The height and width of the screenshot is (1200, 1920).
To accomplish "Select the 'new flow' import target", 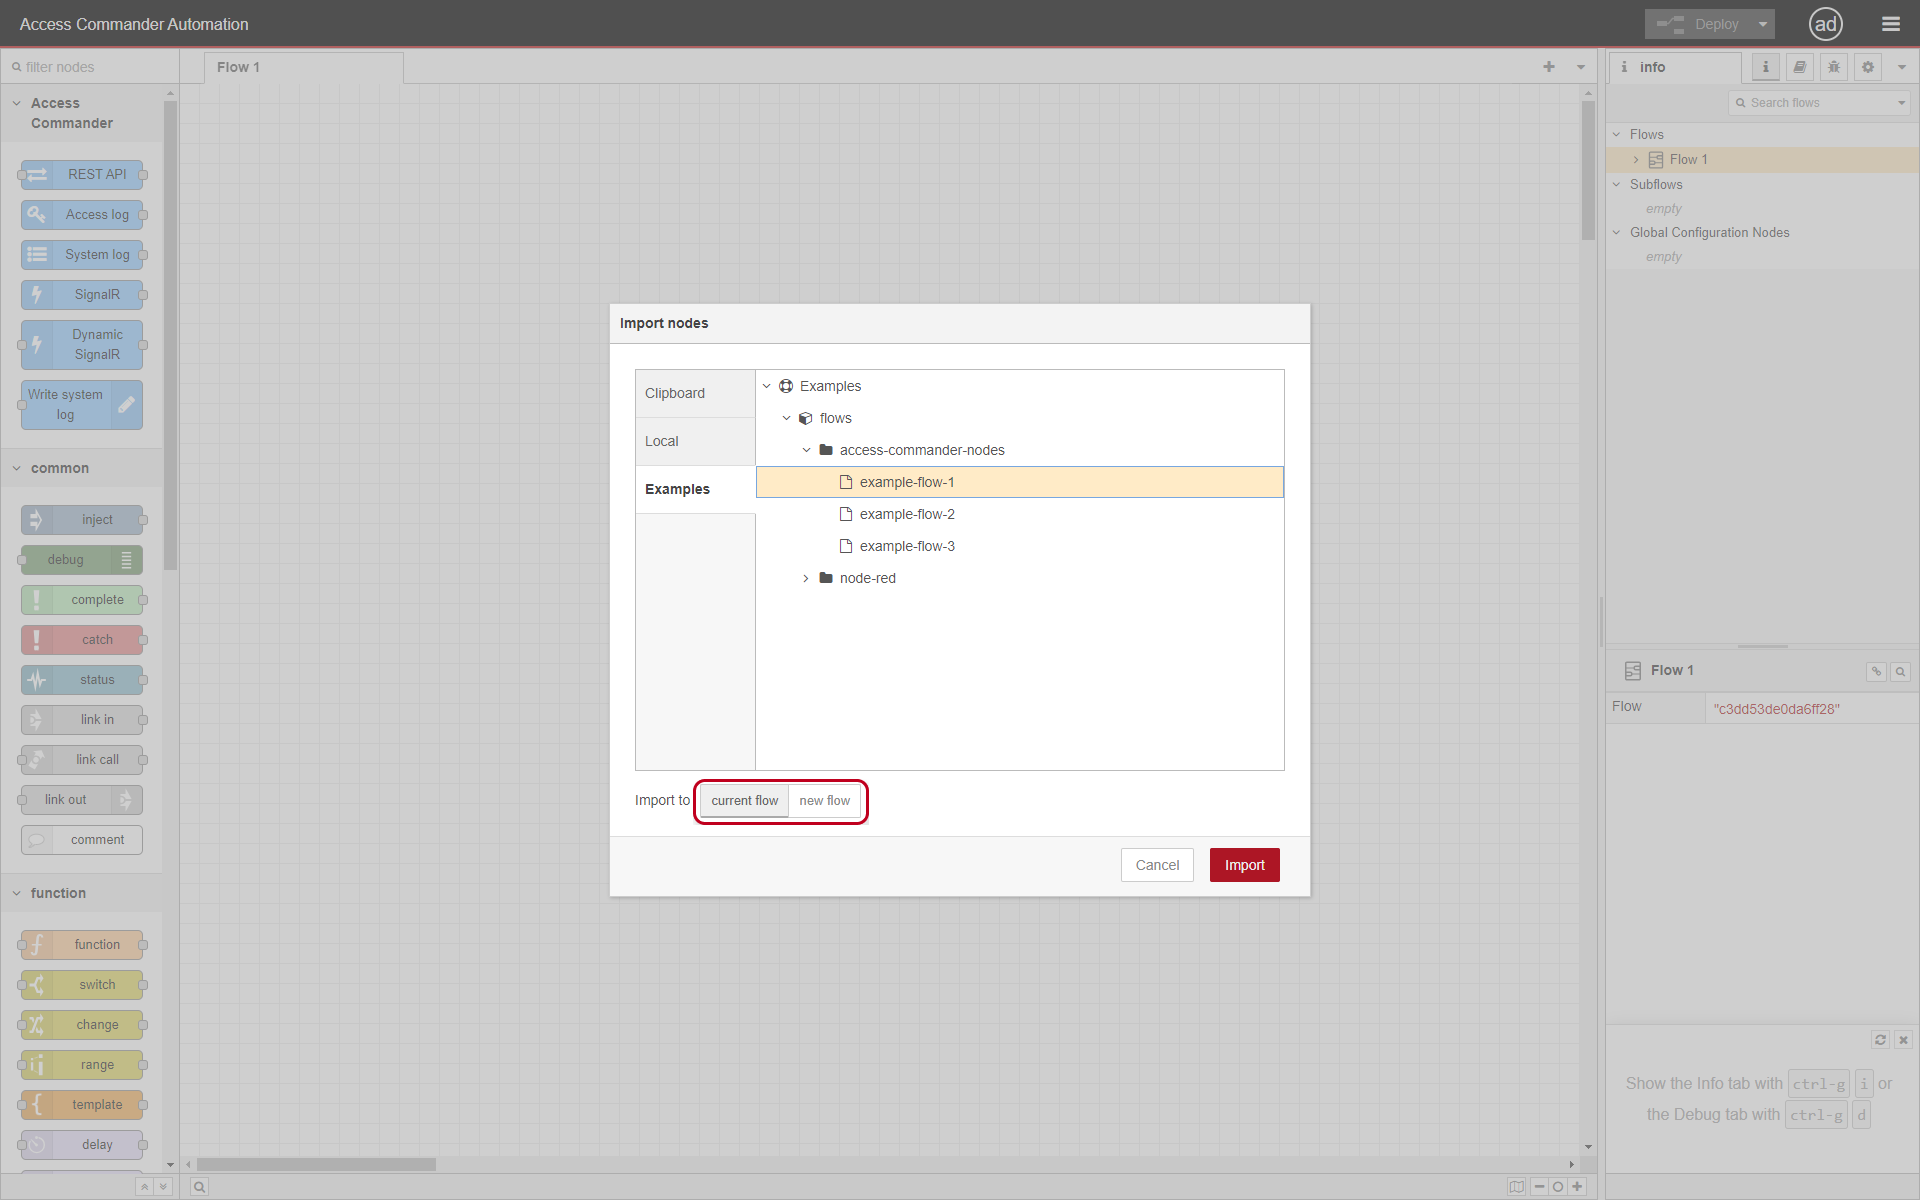I will click(824, 801).
